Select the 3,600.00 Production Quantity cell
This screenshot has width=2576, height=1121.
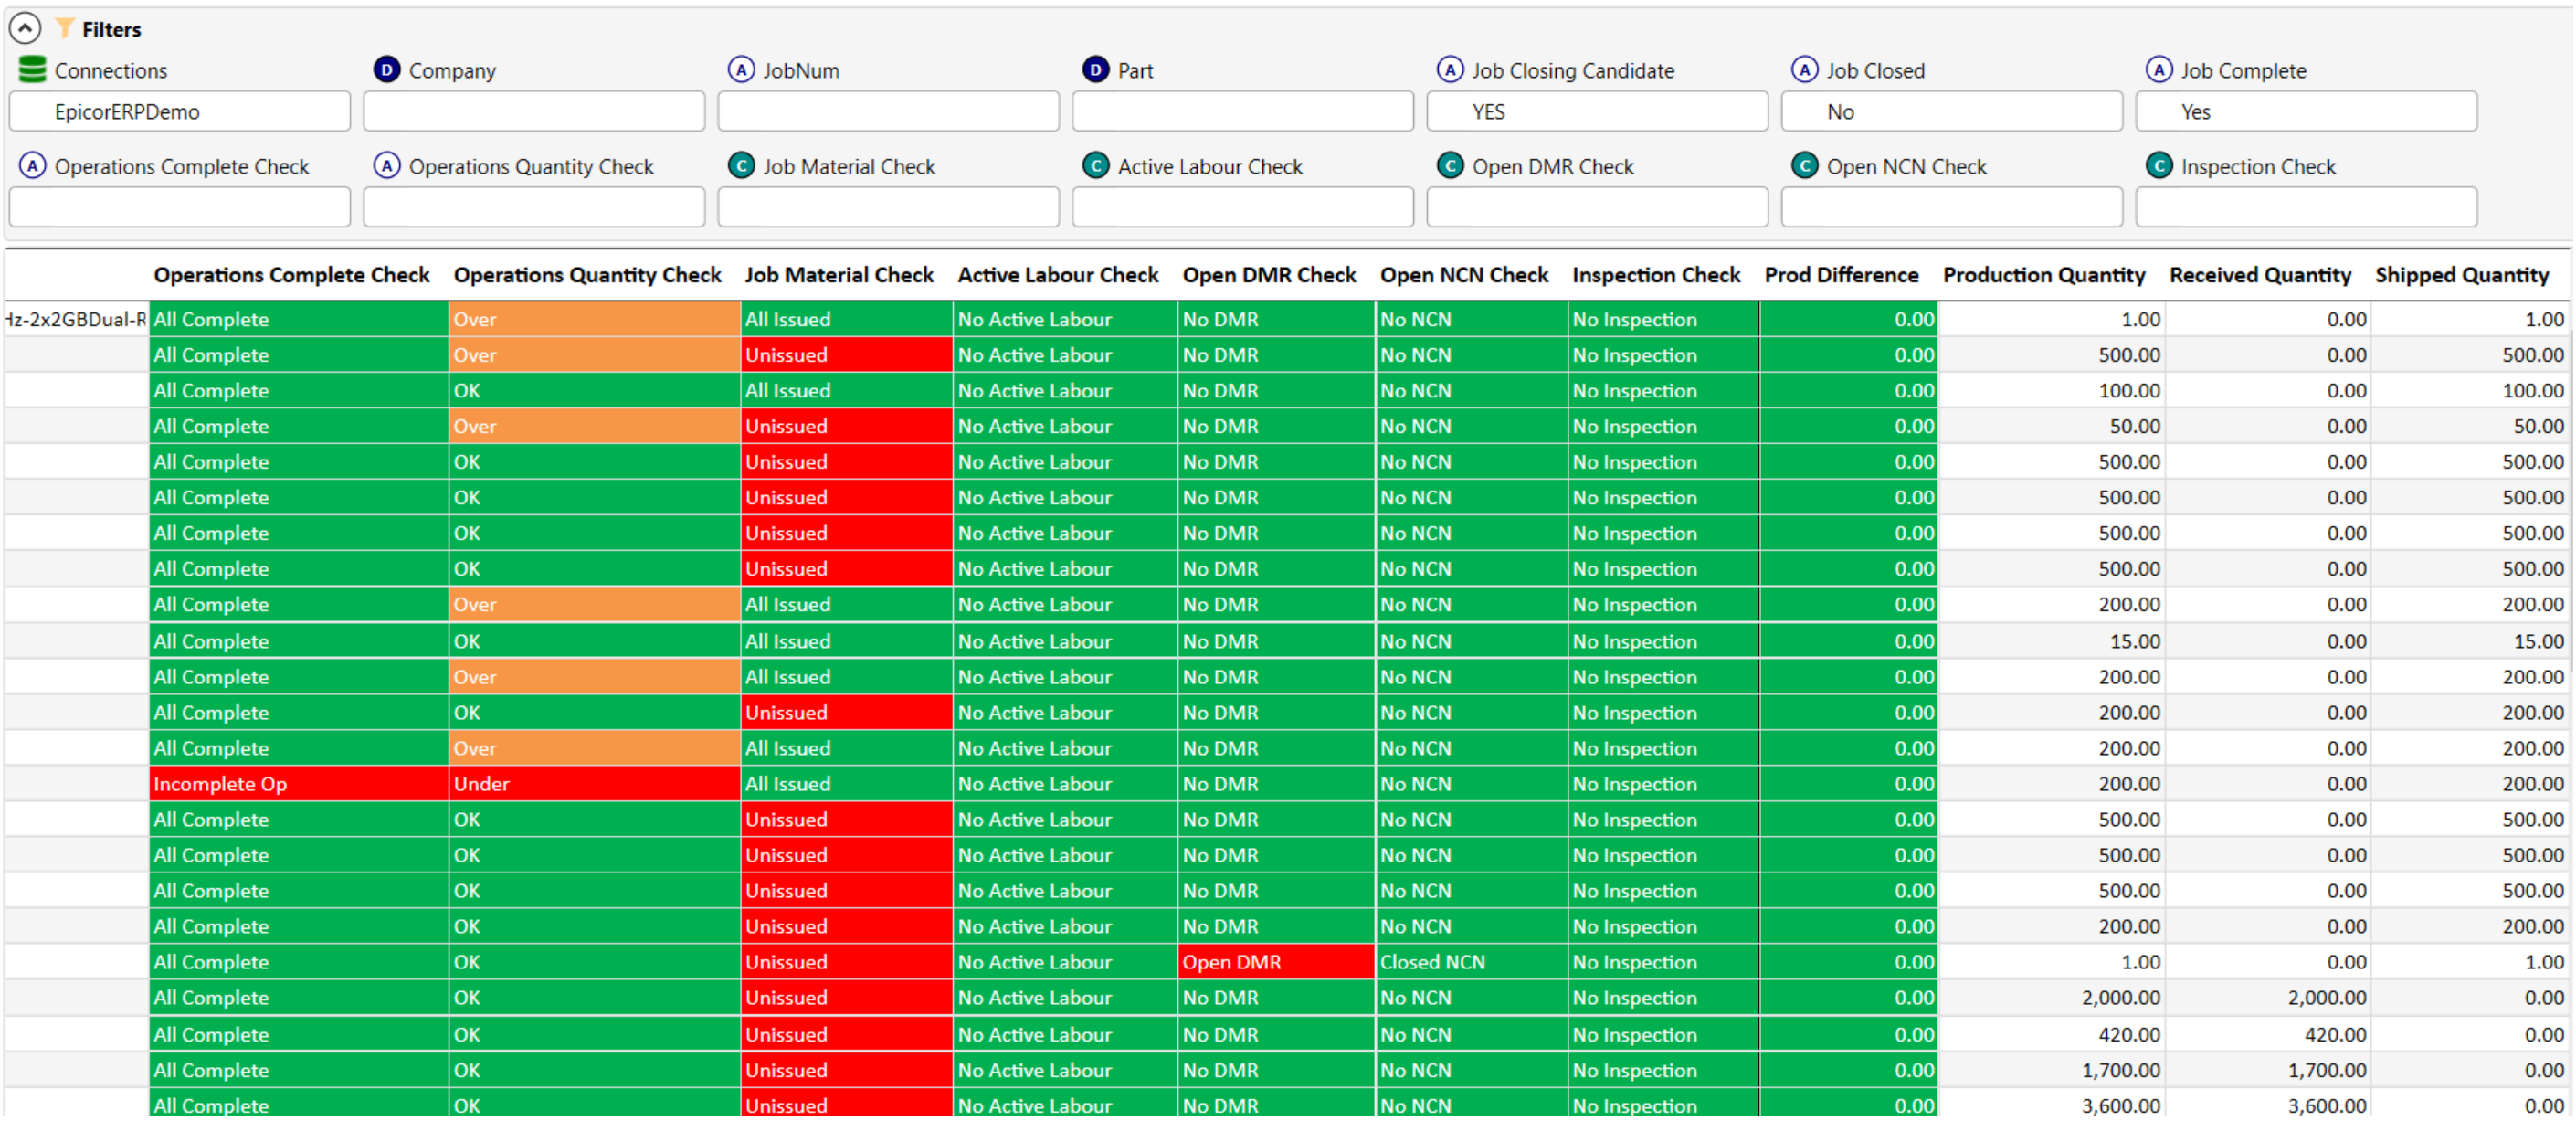pos(2052,1104)
